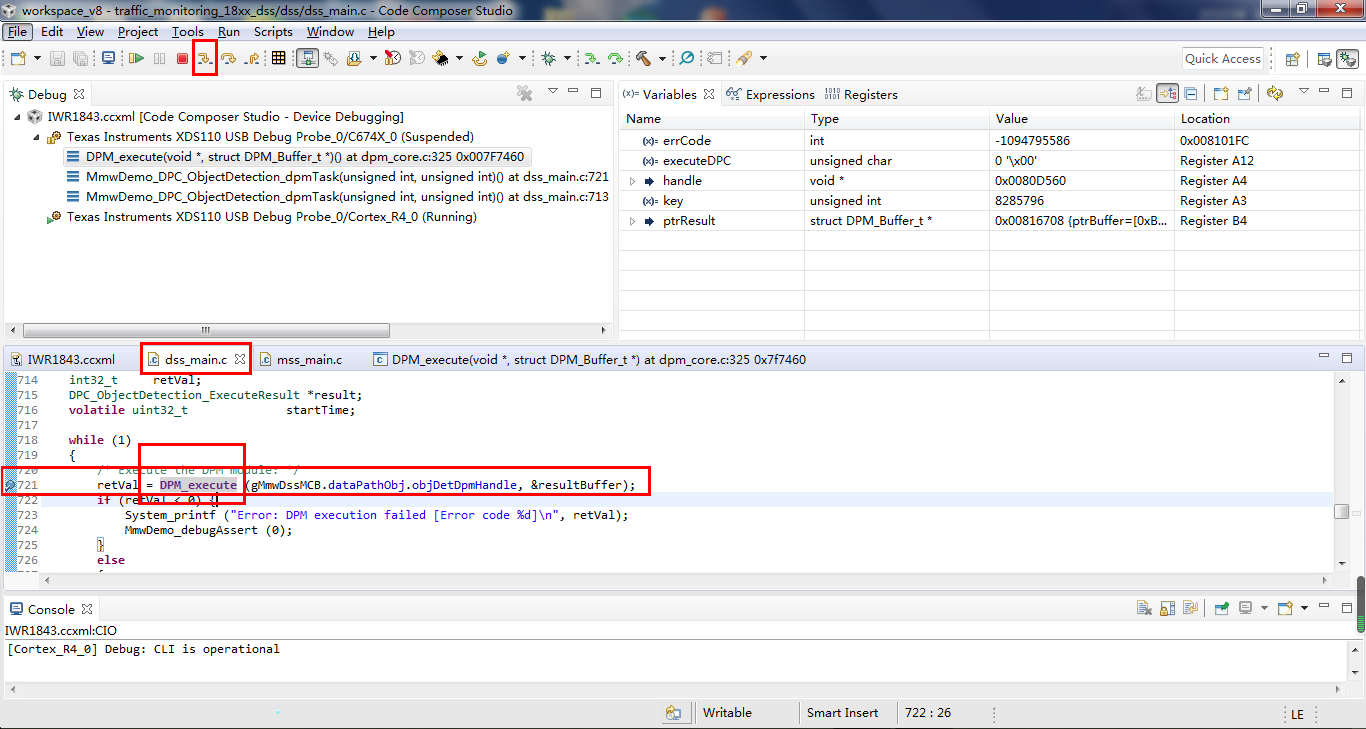Screen dimensions: 1366x729
Task: Open the Run menu
Action: [229, 32]
